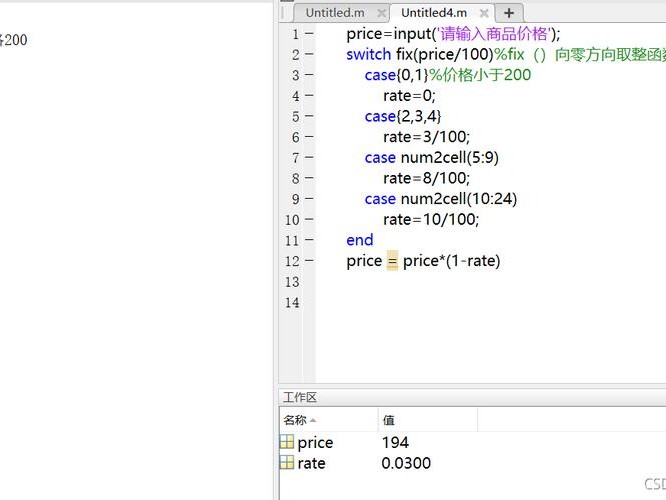Image resolution: width=666 pixels, height=500 pixels.
Task: Click the switch keyword on line 2
Action: pos(368,54)
